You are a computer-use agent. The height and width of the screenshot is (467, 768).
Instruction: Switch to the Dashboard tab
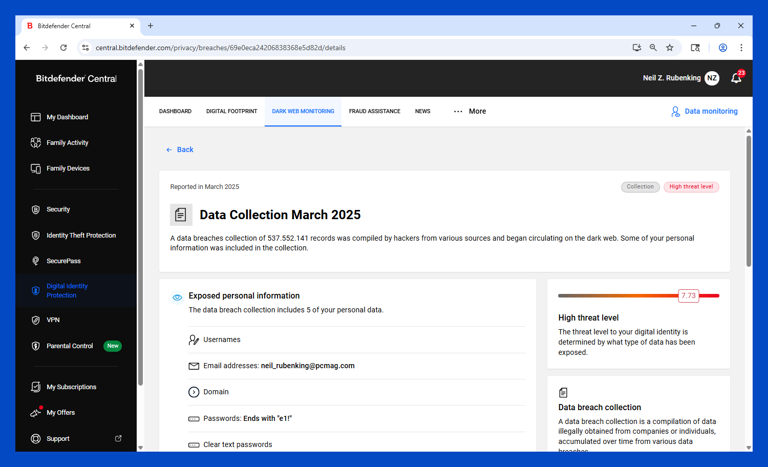[175, 111]
